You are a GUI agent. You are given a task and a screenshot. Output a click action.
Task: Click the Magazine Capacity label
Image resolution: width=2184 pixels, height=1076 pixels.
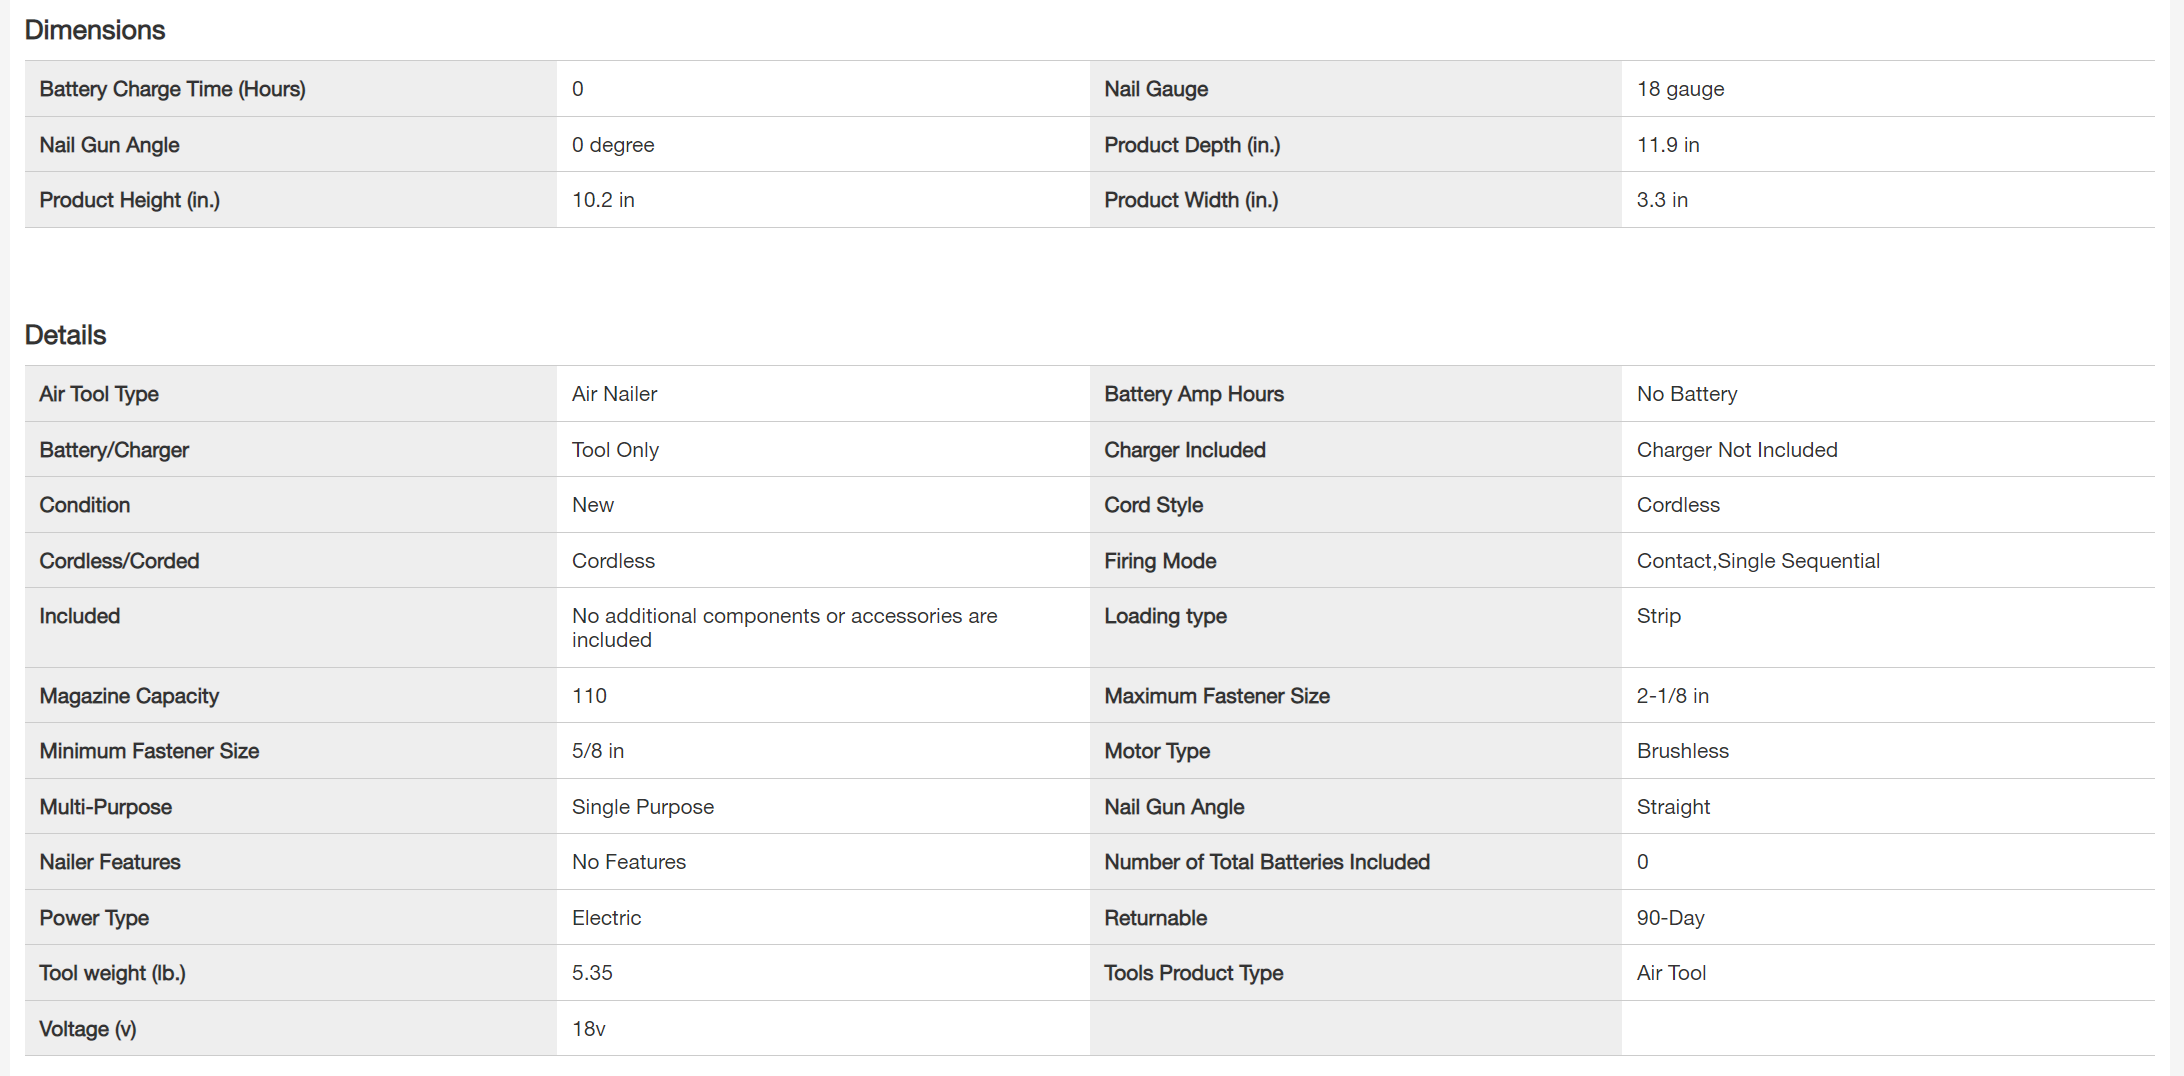(129, 696)
